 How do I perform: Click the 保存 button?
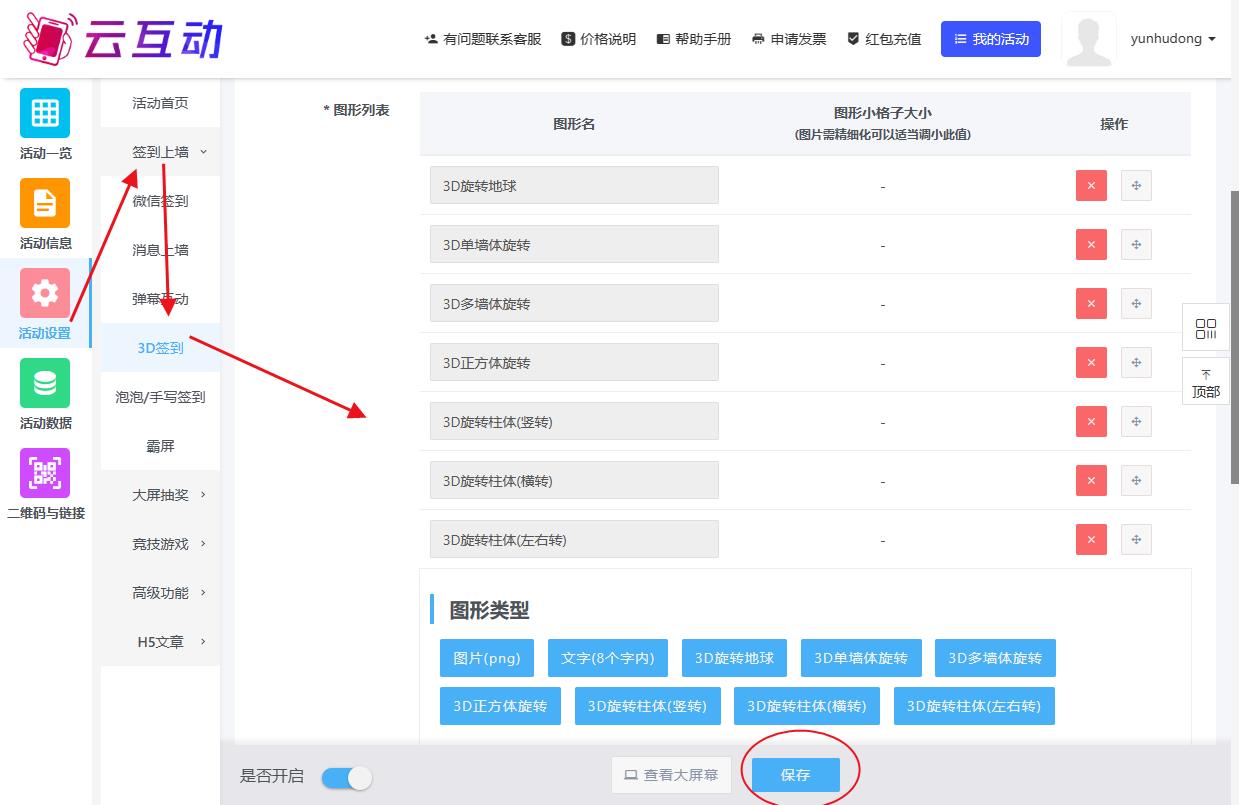pos(795,775)
